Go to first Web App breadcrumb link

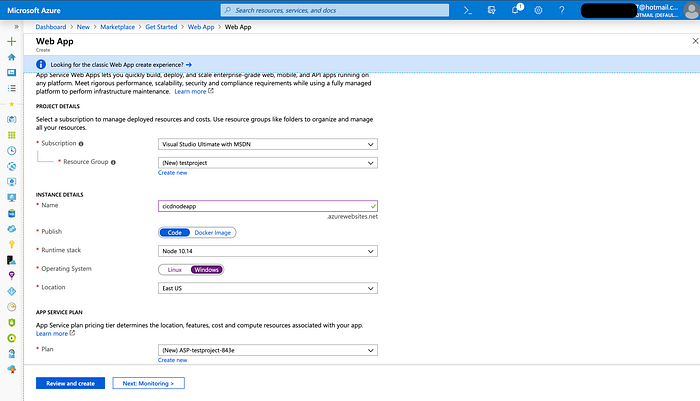tap(201, 27)
